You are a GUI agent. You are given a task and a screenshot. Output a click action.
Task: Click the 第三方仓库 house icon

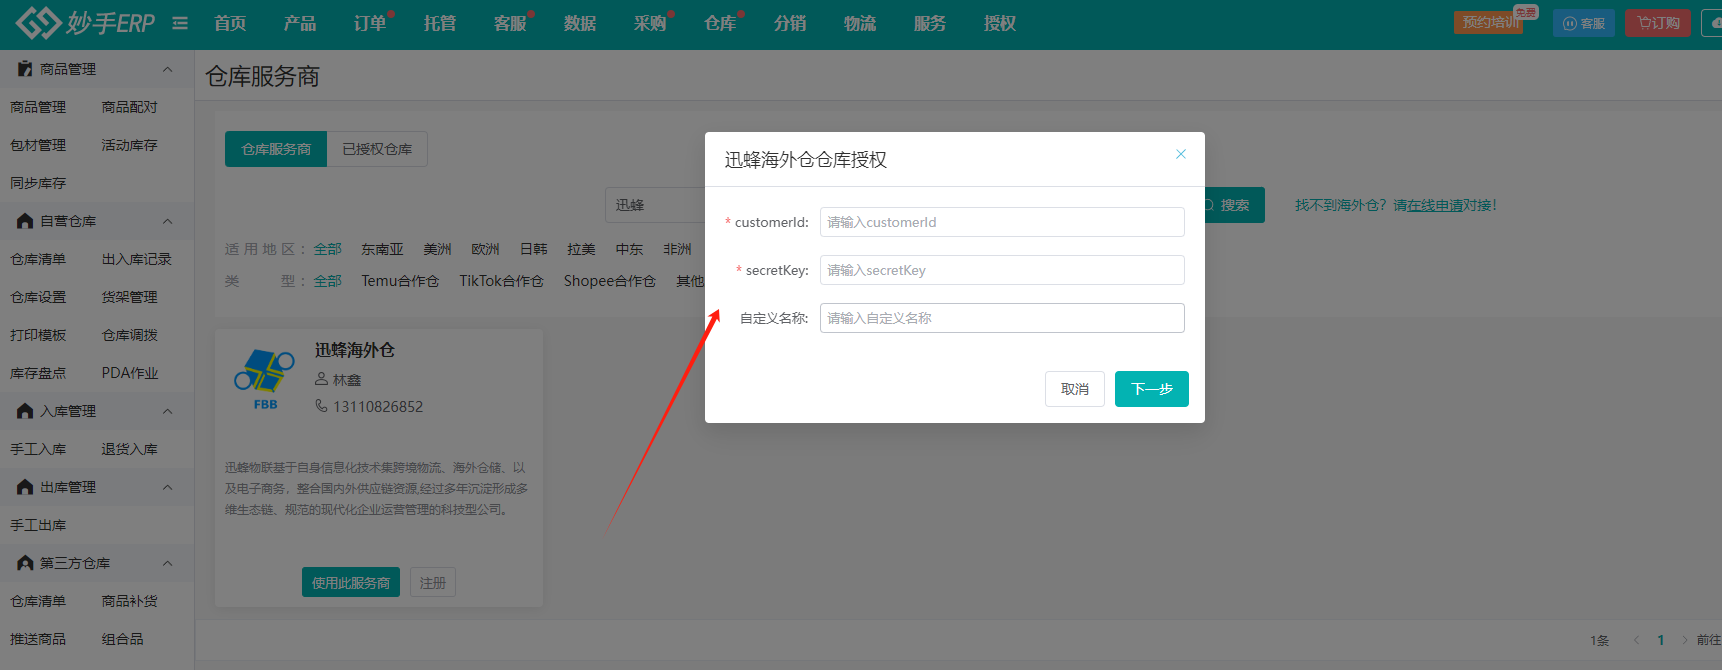click(25, 563)
